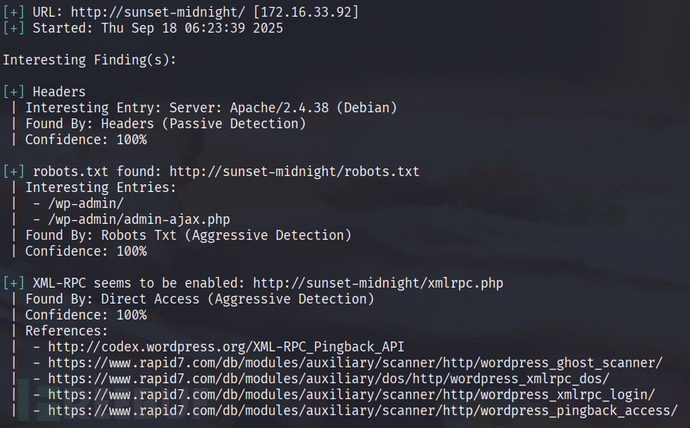Click the /wp-admin/admin-ajax.php entry
690x428 pixels.
[x=139, y=219]
